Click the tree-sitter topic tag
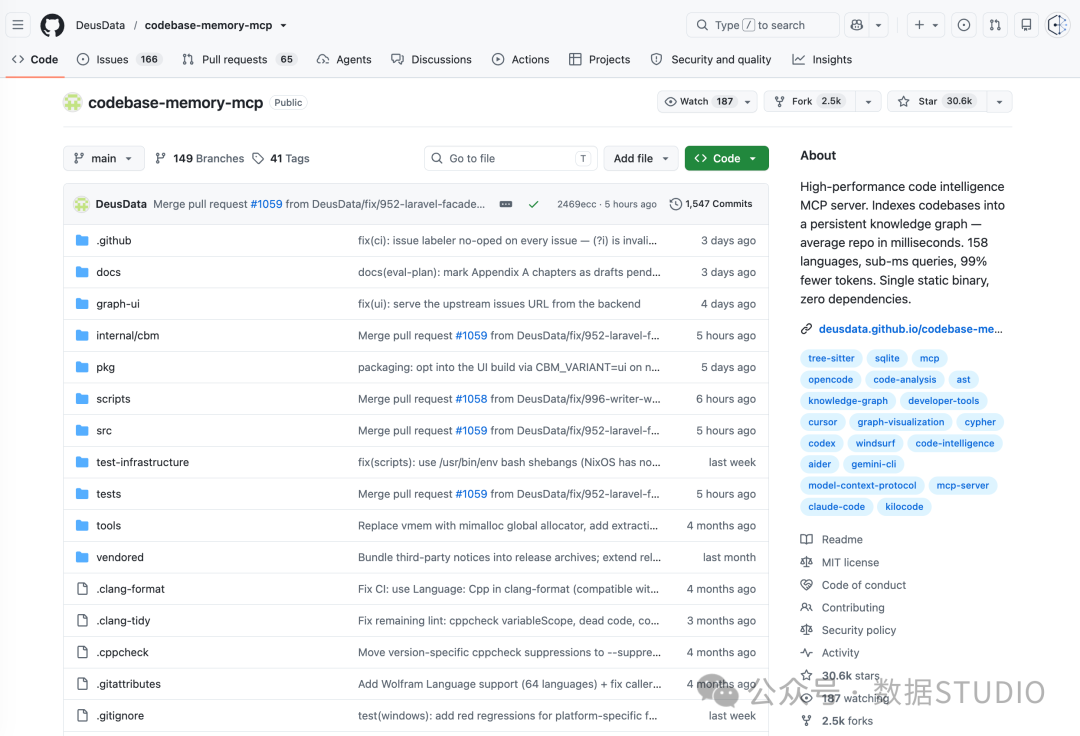 831,358
